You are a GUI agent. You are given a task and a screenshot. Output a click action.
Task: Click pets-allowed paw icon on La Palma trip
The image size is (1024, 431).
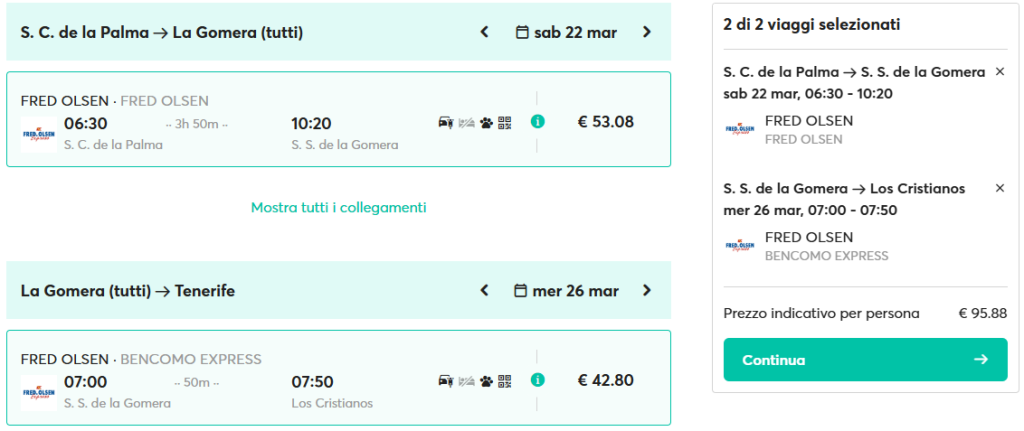pos(486,123)
